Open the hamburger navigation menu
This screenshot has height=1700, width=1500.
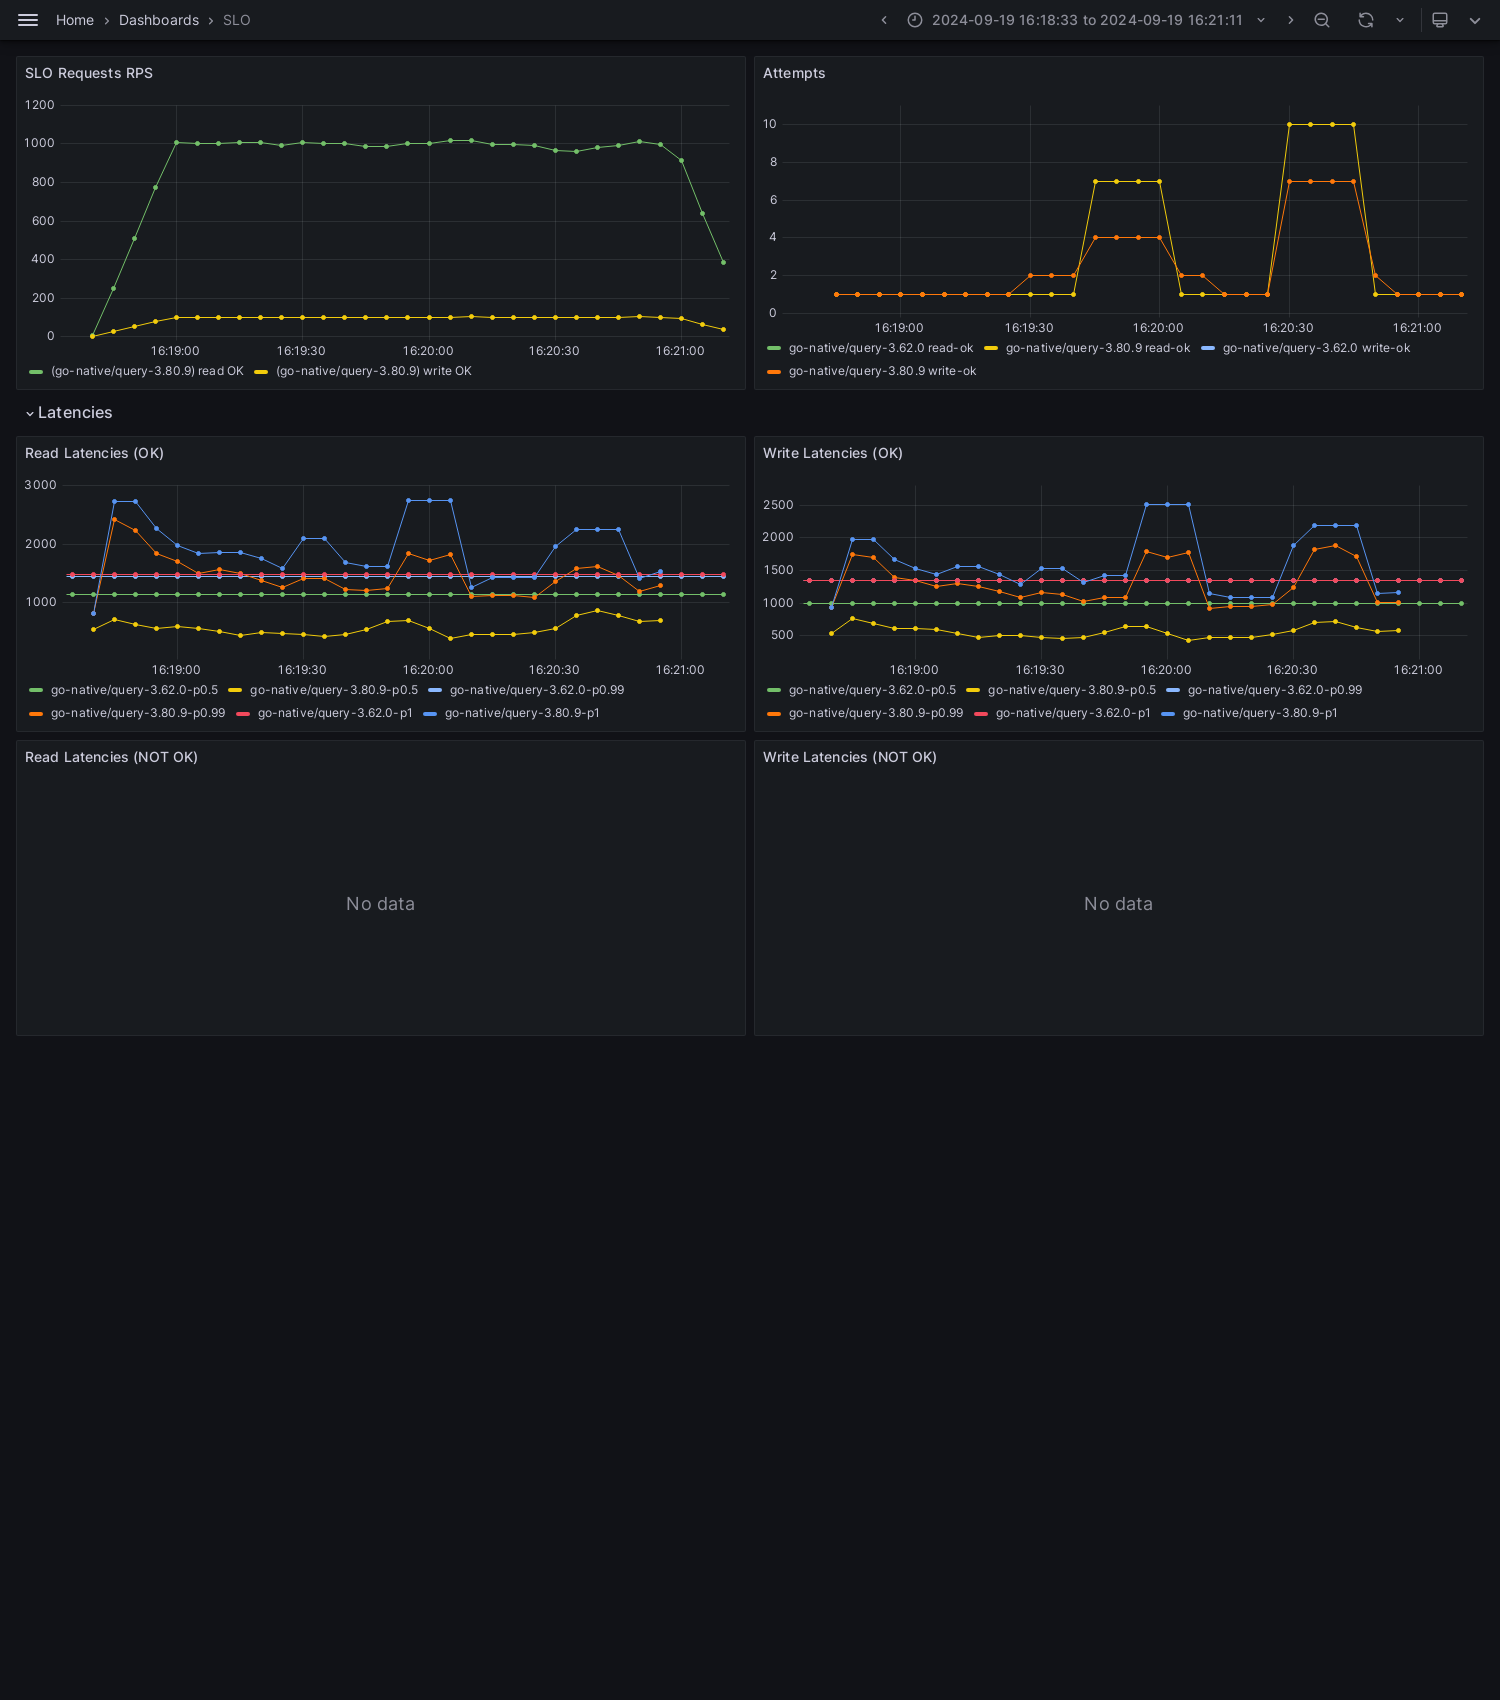pos(28,20)
